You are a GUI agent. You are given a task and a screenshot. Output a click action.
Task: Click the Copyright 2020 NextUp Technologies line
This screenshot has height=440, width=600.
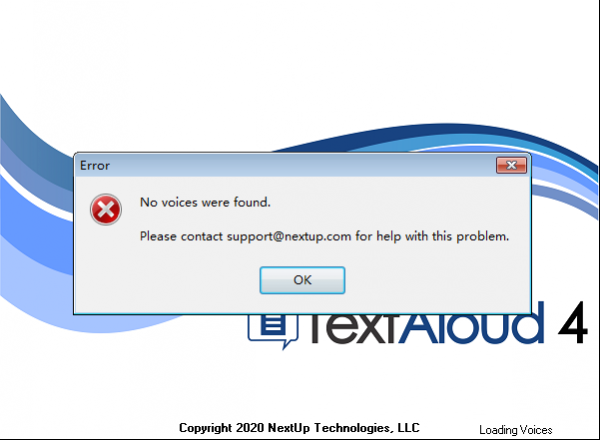[299, 427]
